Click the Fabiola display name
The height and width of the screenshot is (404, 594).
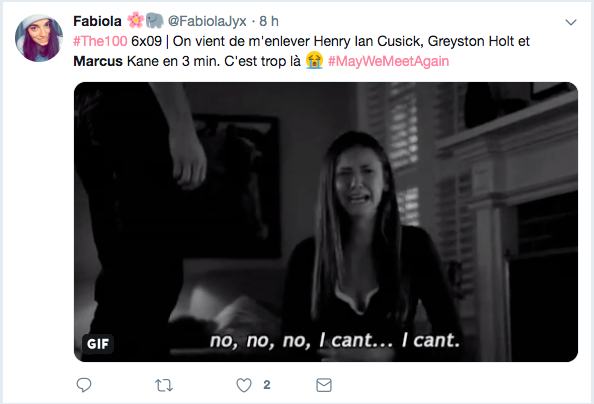point(97,21)
